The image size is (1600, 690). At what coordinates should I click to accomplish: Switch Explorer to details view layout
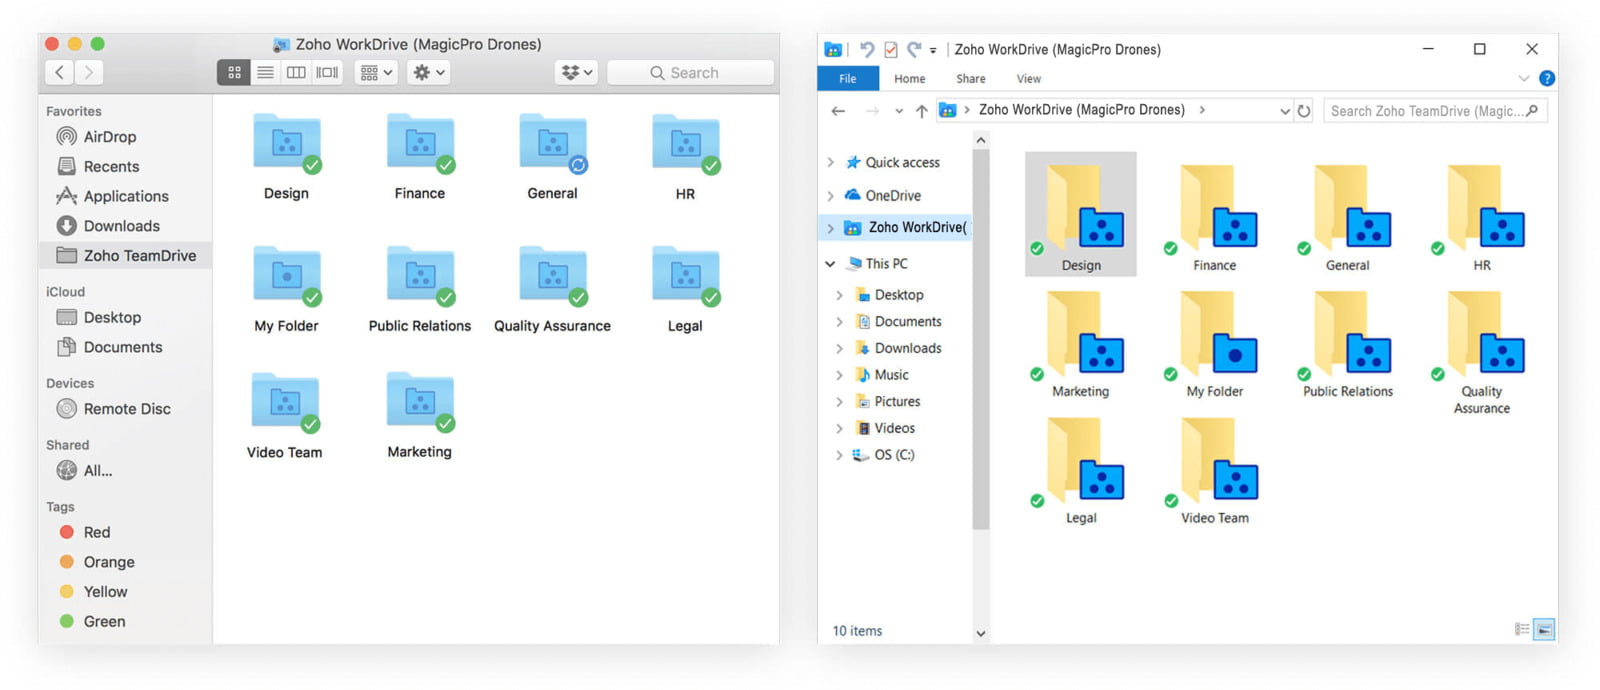point(1522,629)
